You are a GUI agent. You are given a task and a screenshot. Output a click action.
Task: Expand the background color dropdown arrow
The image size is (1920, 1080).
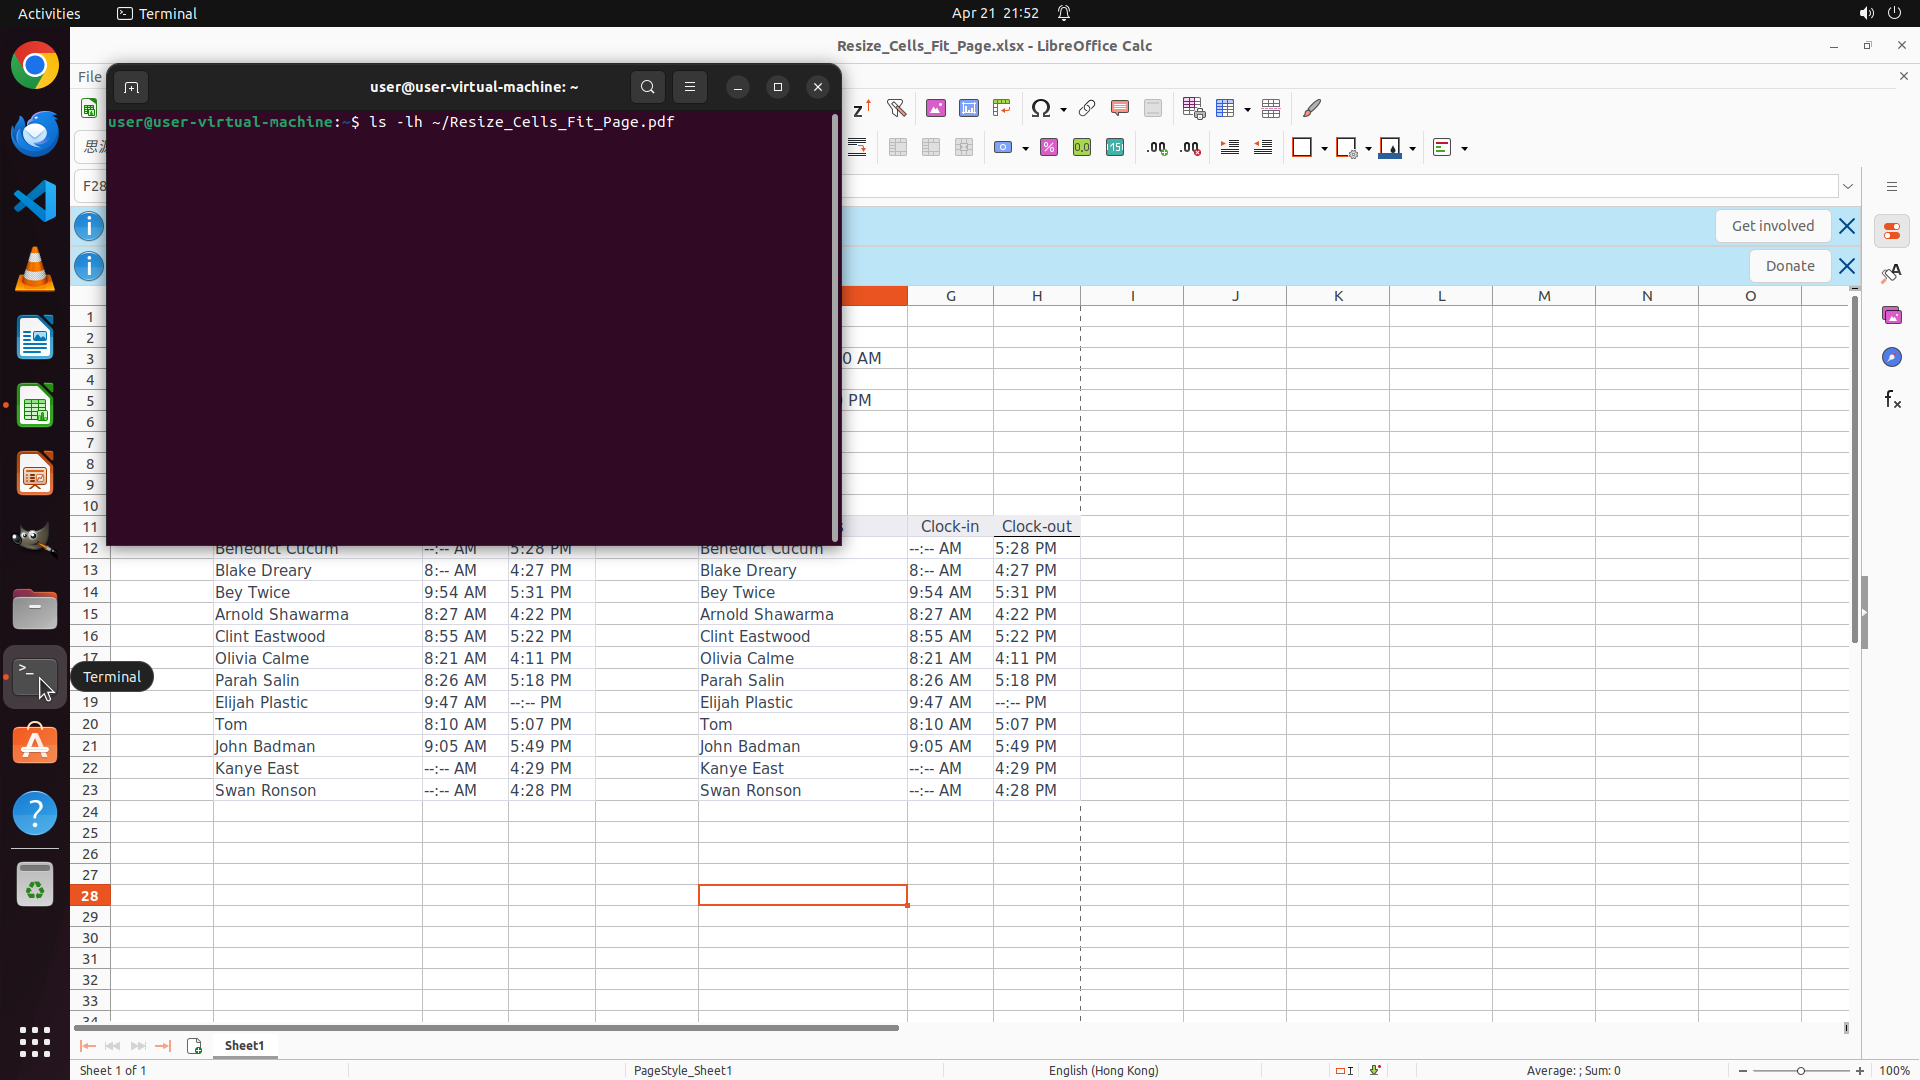click(1413, 149)
